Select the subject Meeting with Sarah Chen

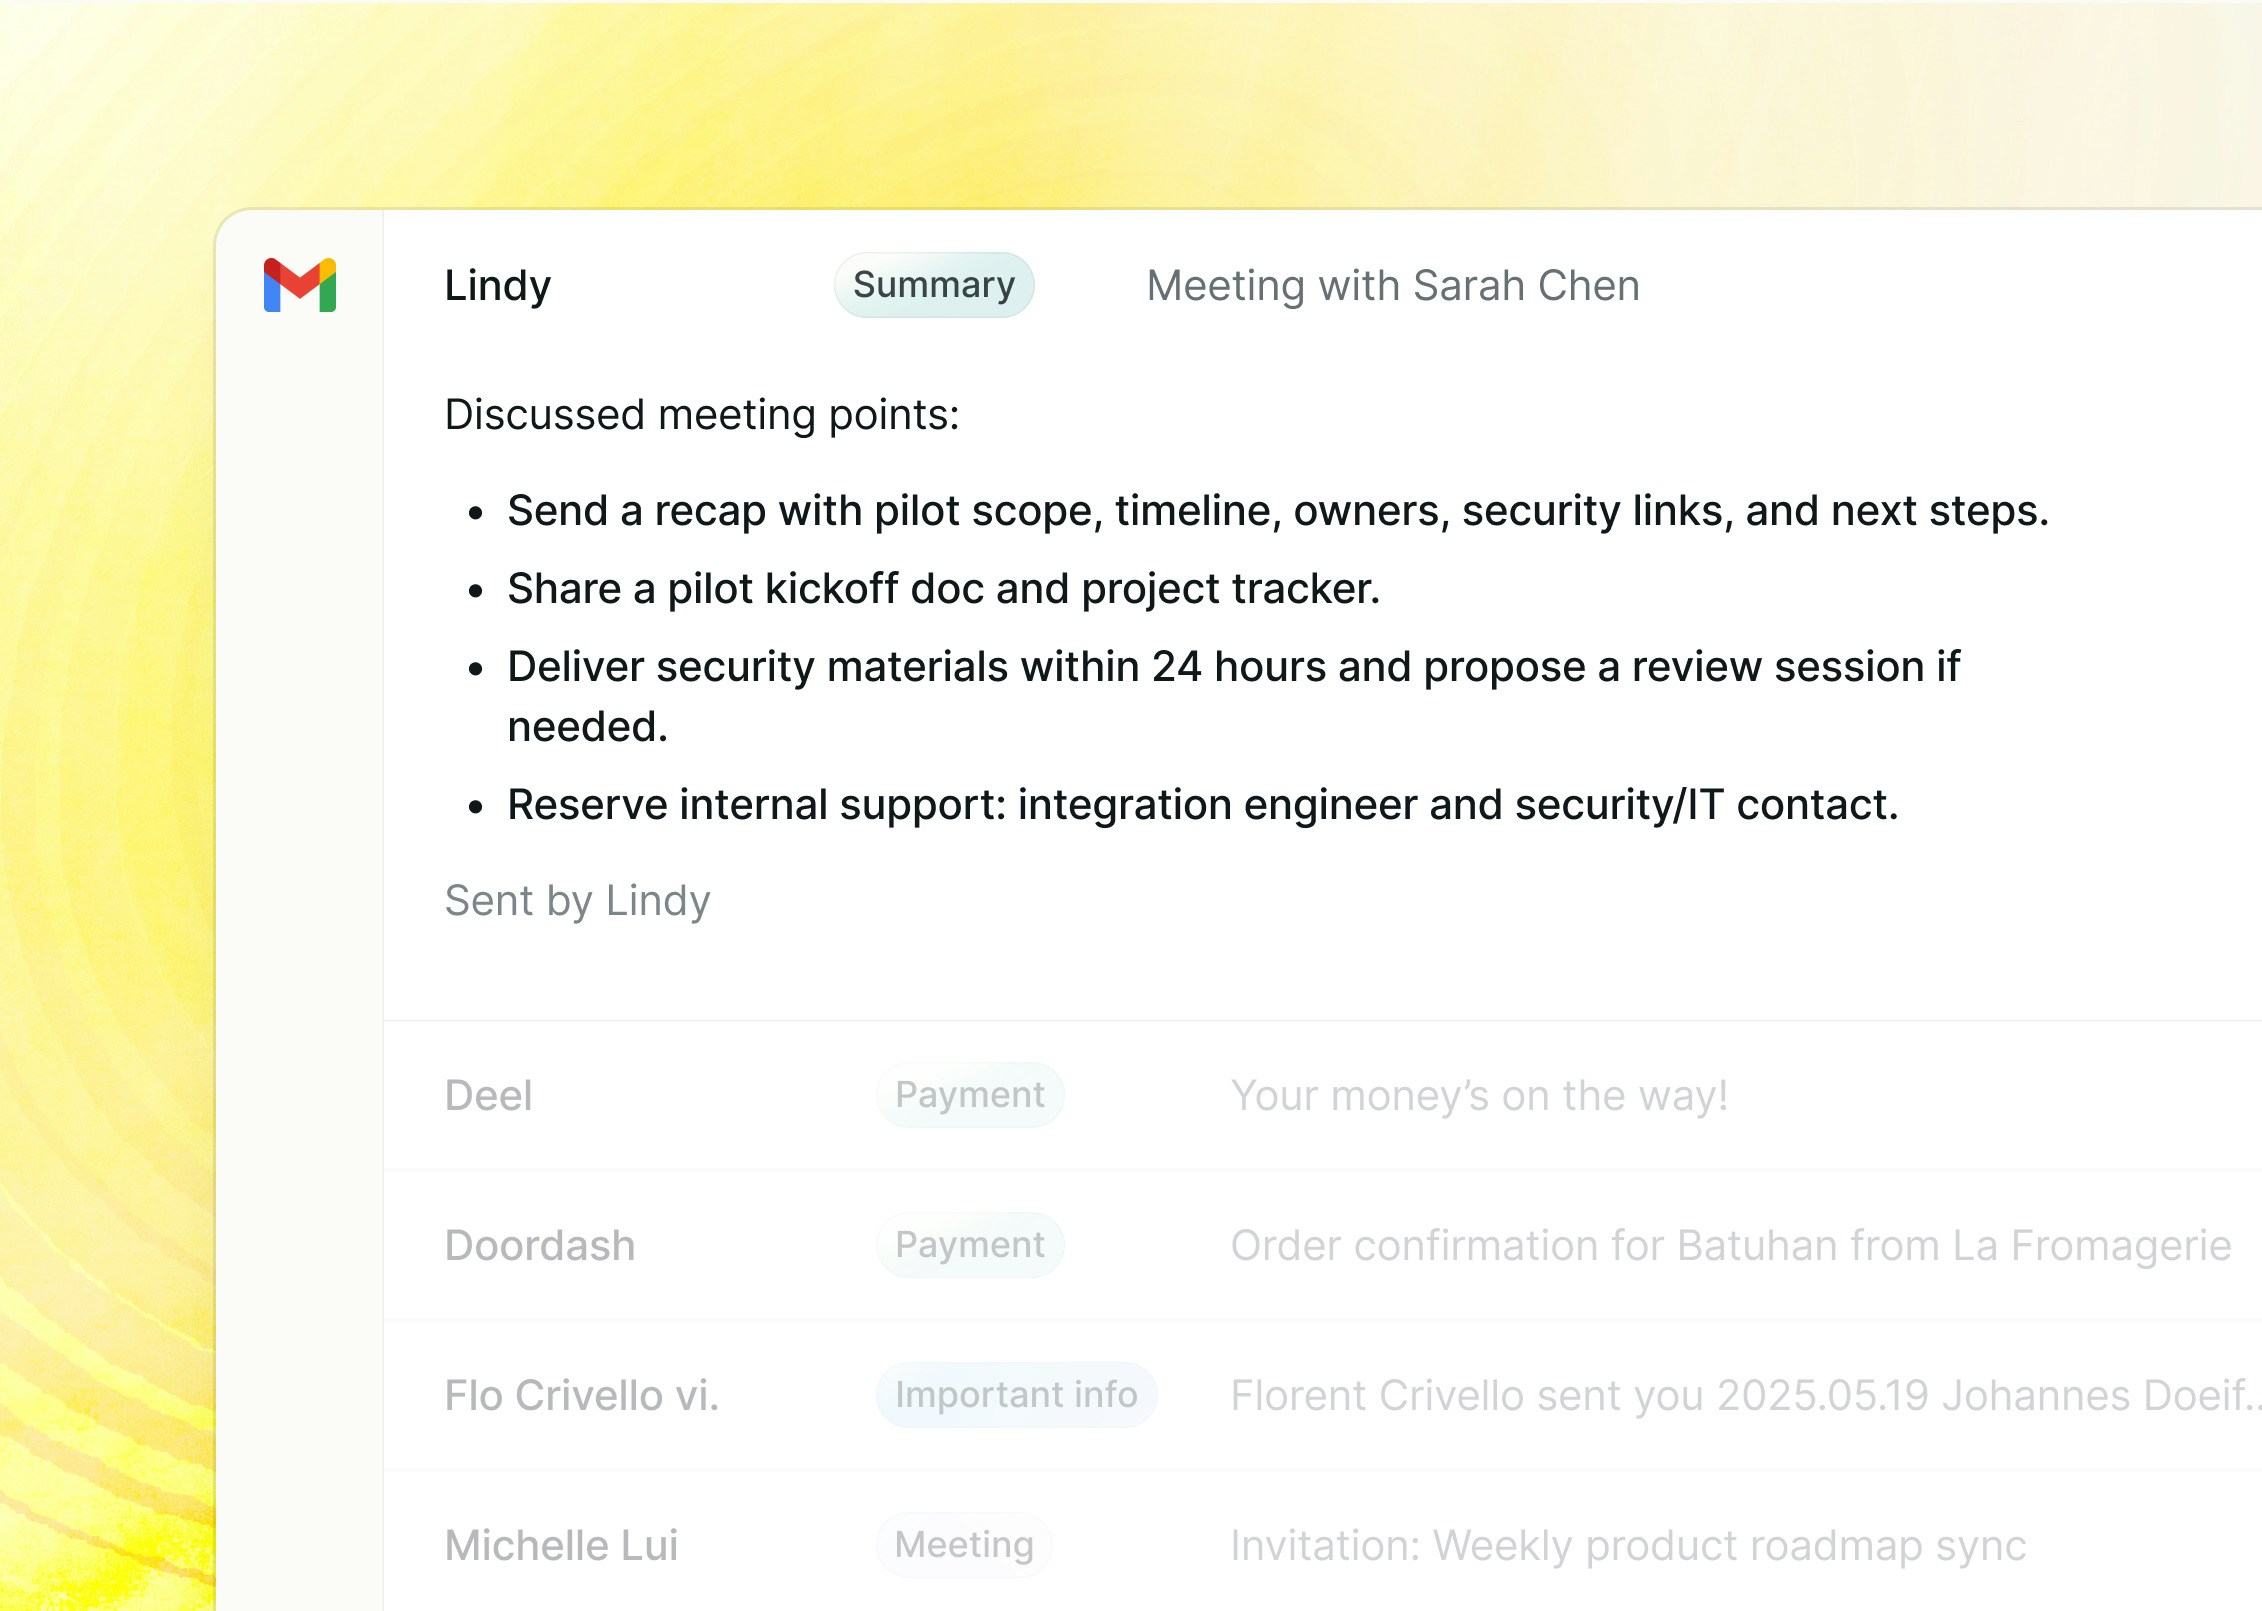click(x=1392, y=285)
